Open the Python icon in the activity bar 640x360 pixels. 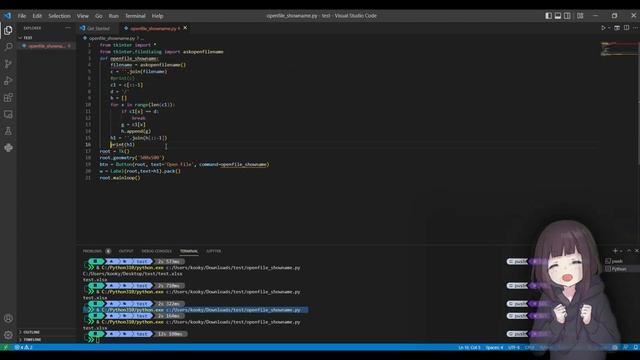click(8, 148)
